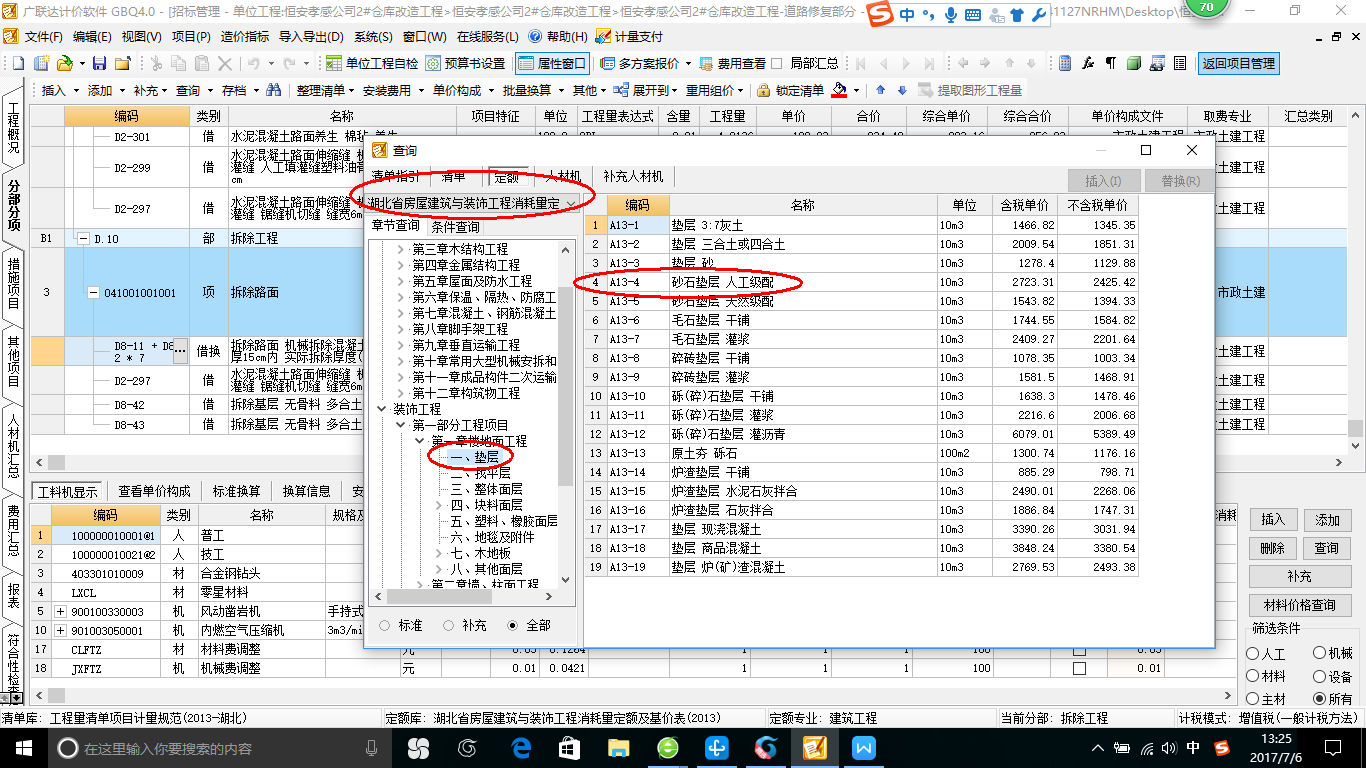Switch to the 条件查询 tab
The width and height of the screenshot is (1366, 768).
455,227
